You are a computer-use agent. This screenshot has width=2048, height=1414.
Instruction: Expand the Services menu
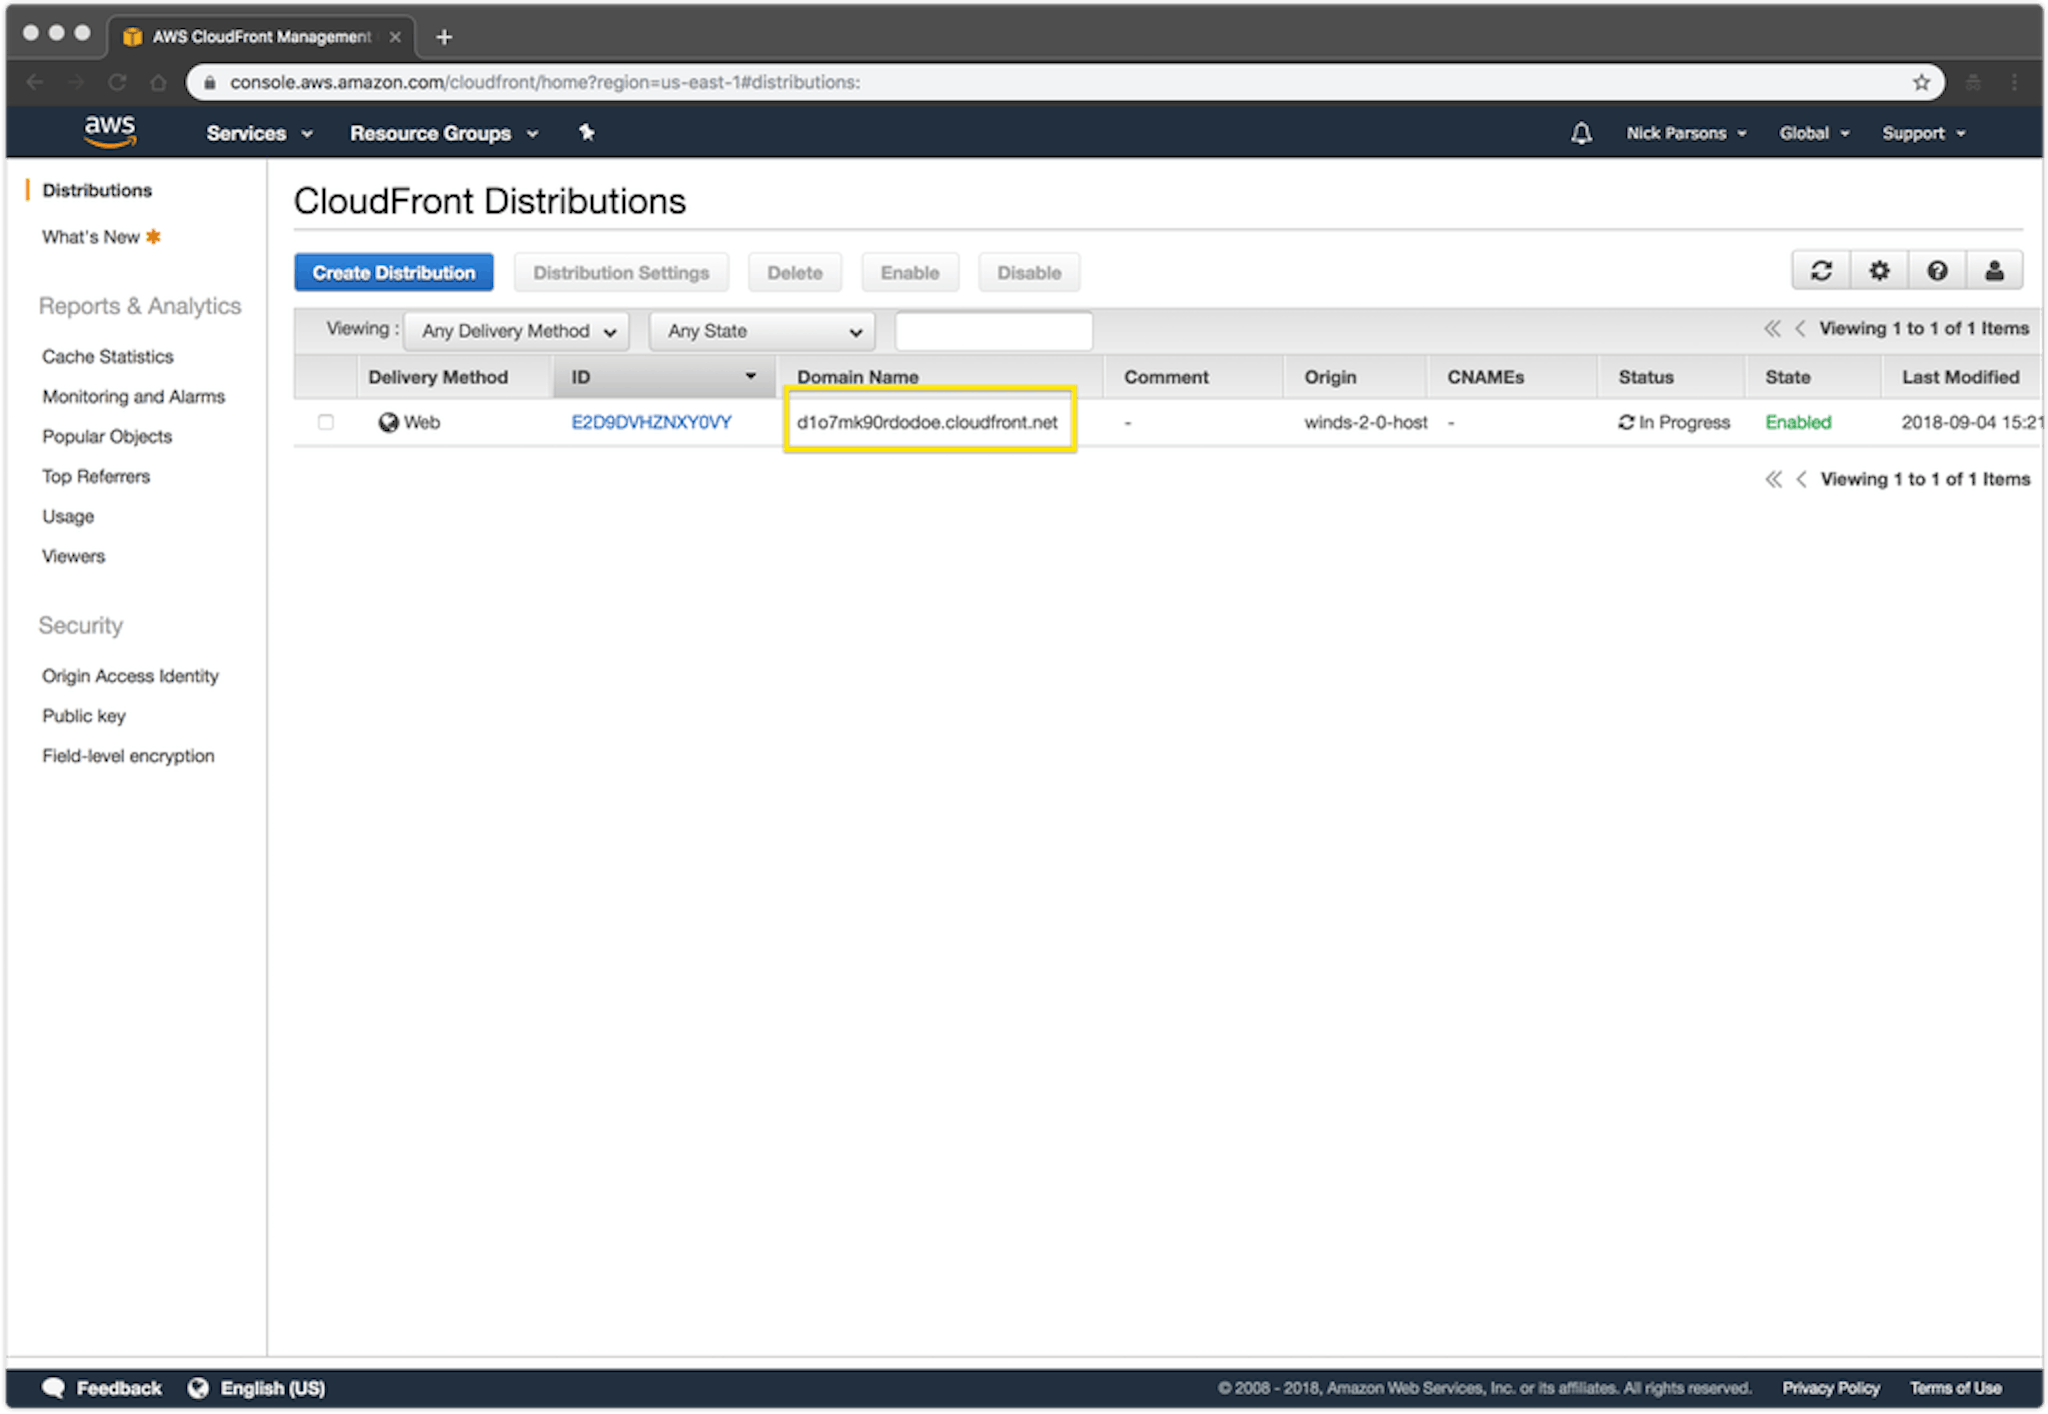click(x=259, y=133)
